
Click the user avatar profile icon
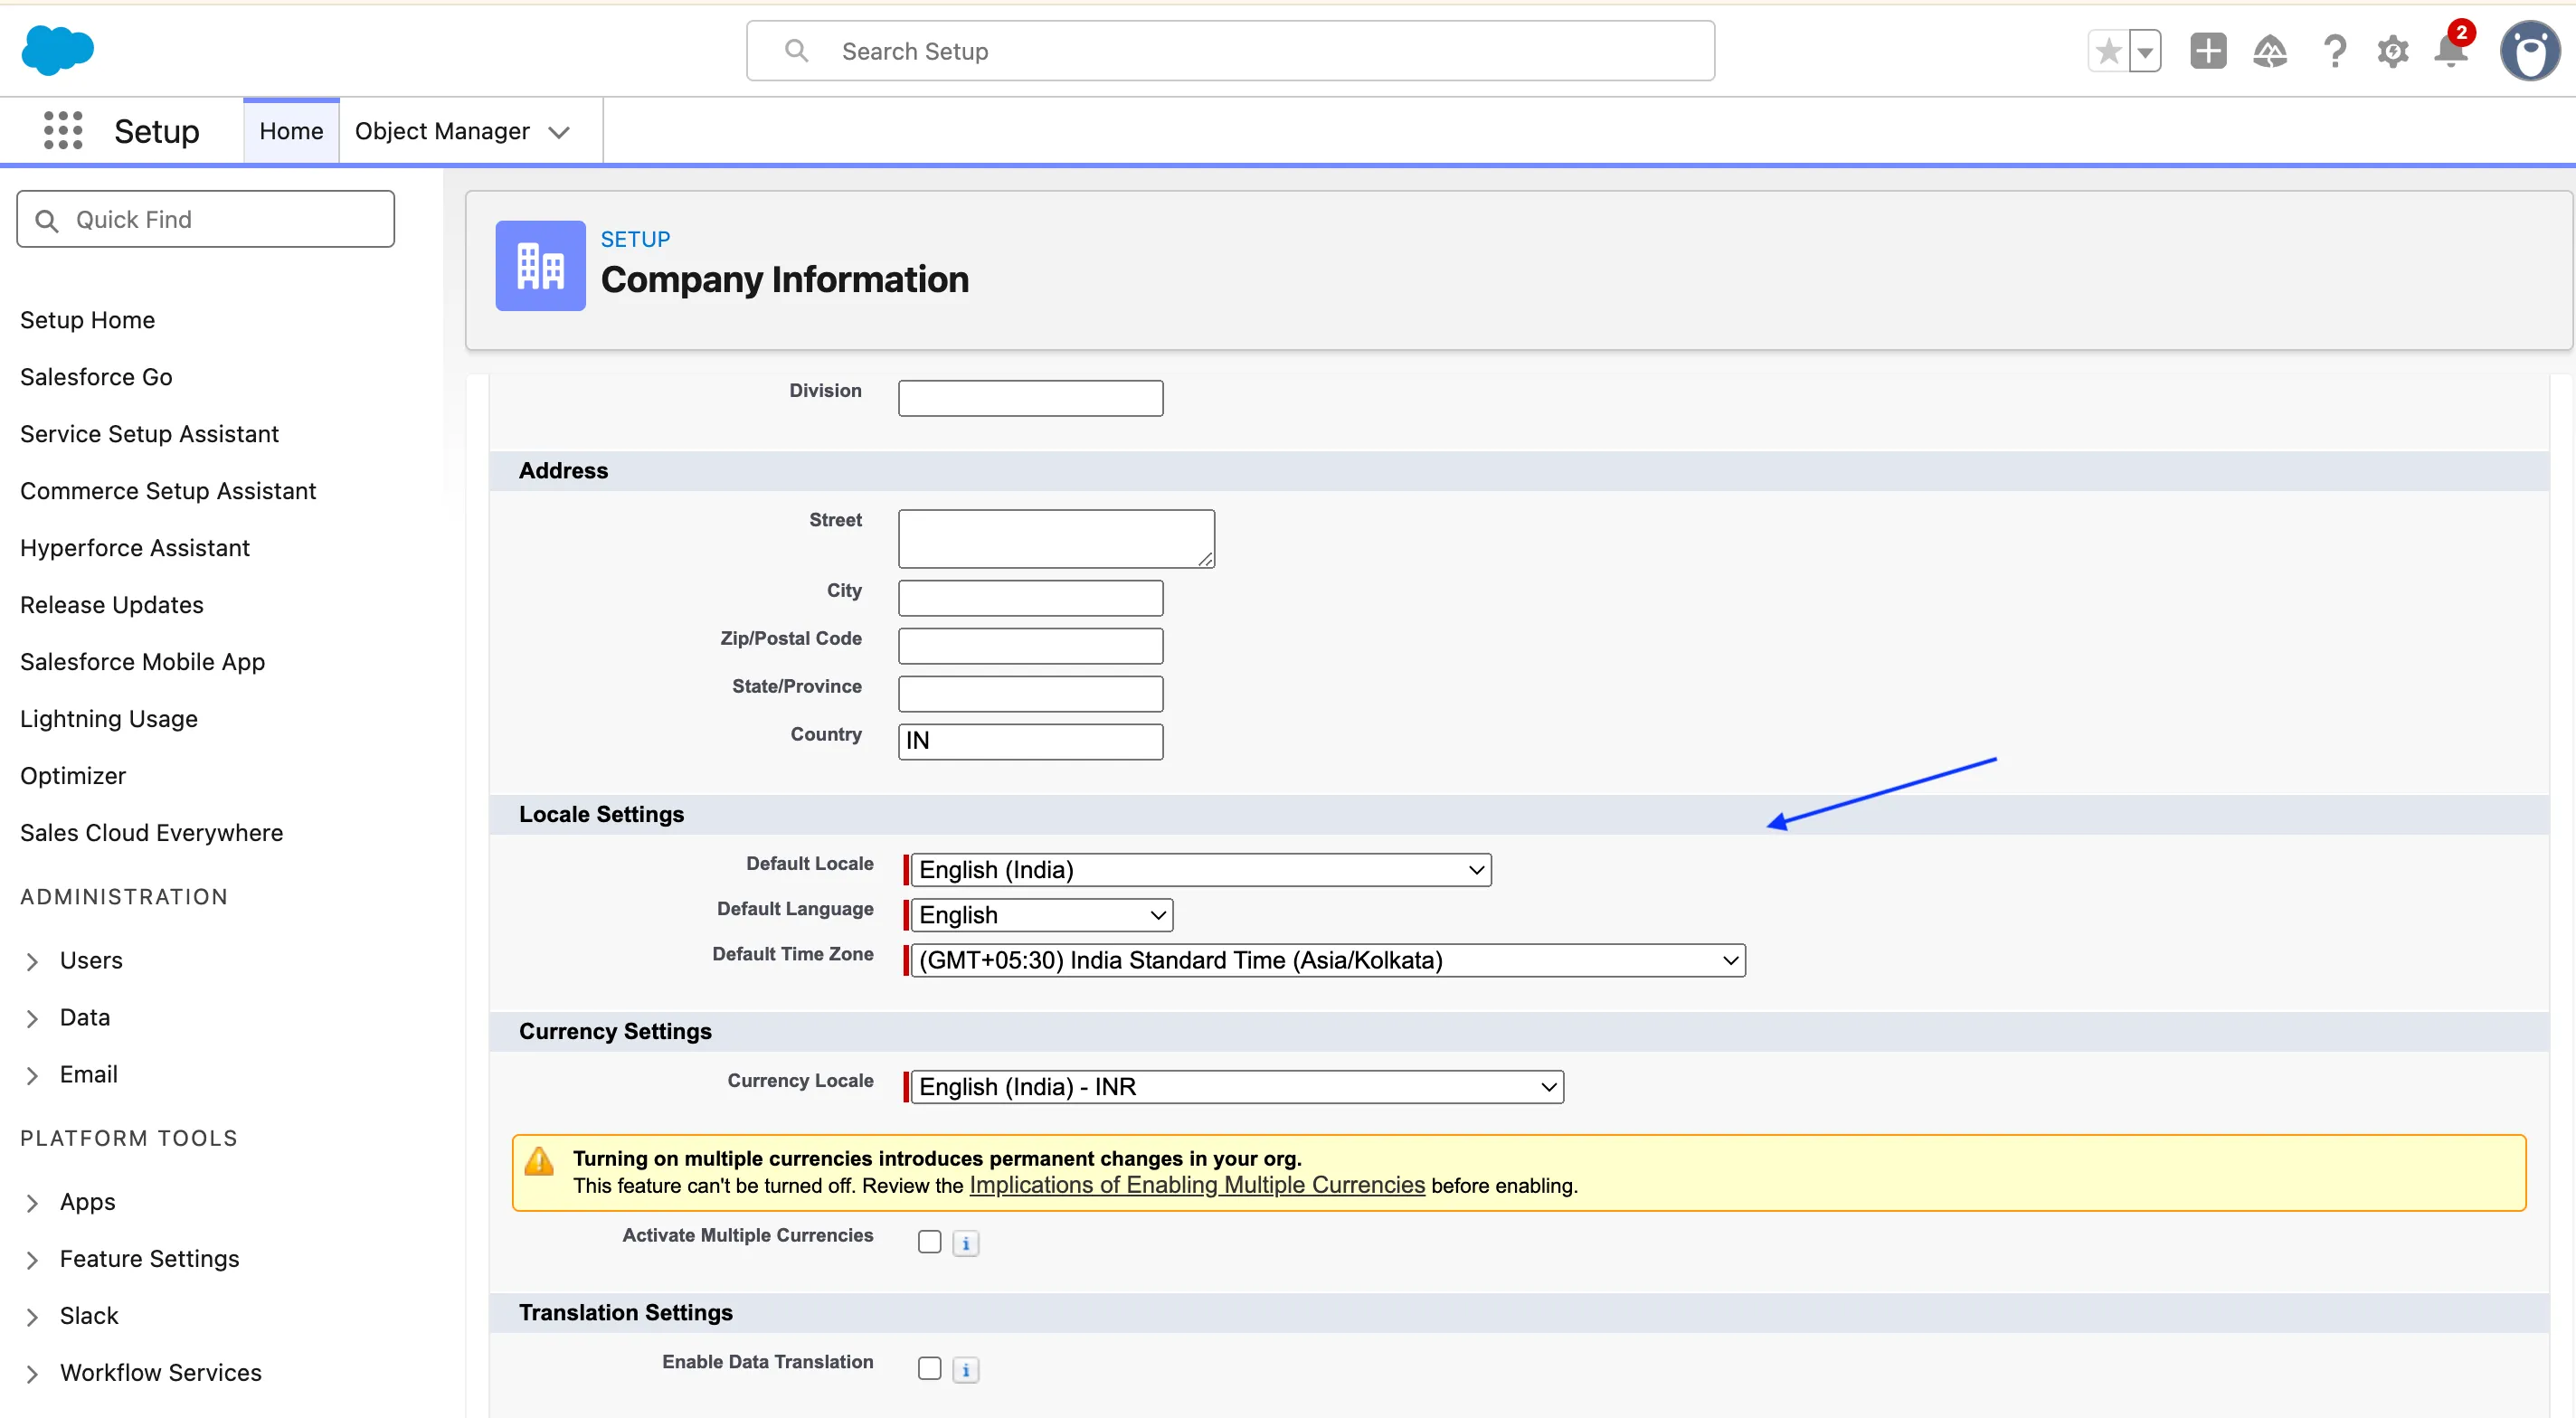(2530, 51)
